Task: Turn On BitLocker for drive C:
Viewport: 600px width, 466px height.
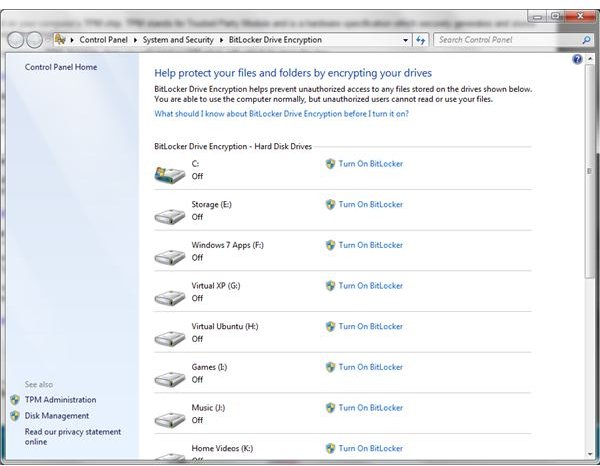Action: click(x=370, y=164)
